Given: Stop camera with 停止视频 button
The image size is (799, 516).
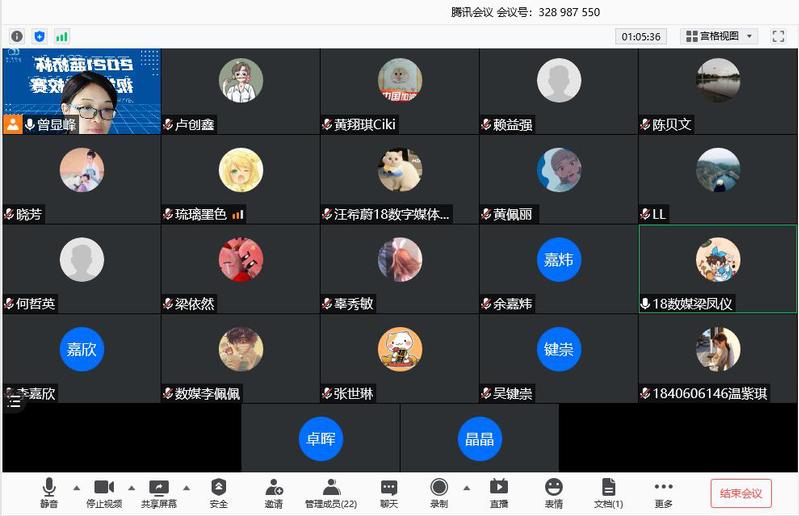Looking at the screenshot, I should click(104, 493).
